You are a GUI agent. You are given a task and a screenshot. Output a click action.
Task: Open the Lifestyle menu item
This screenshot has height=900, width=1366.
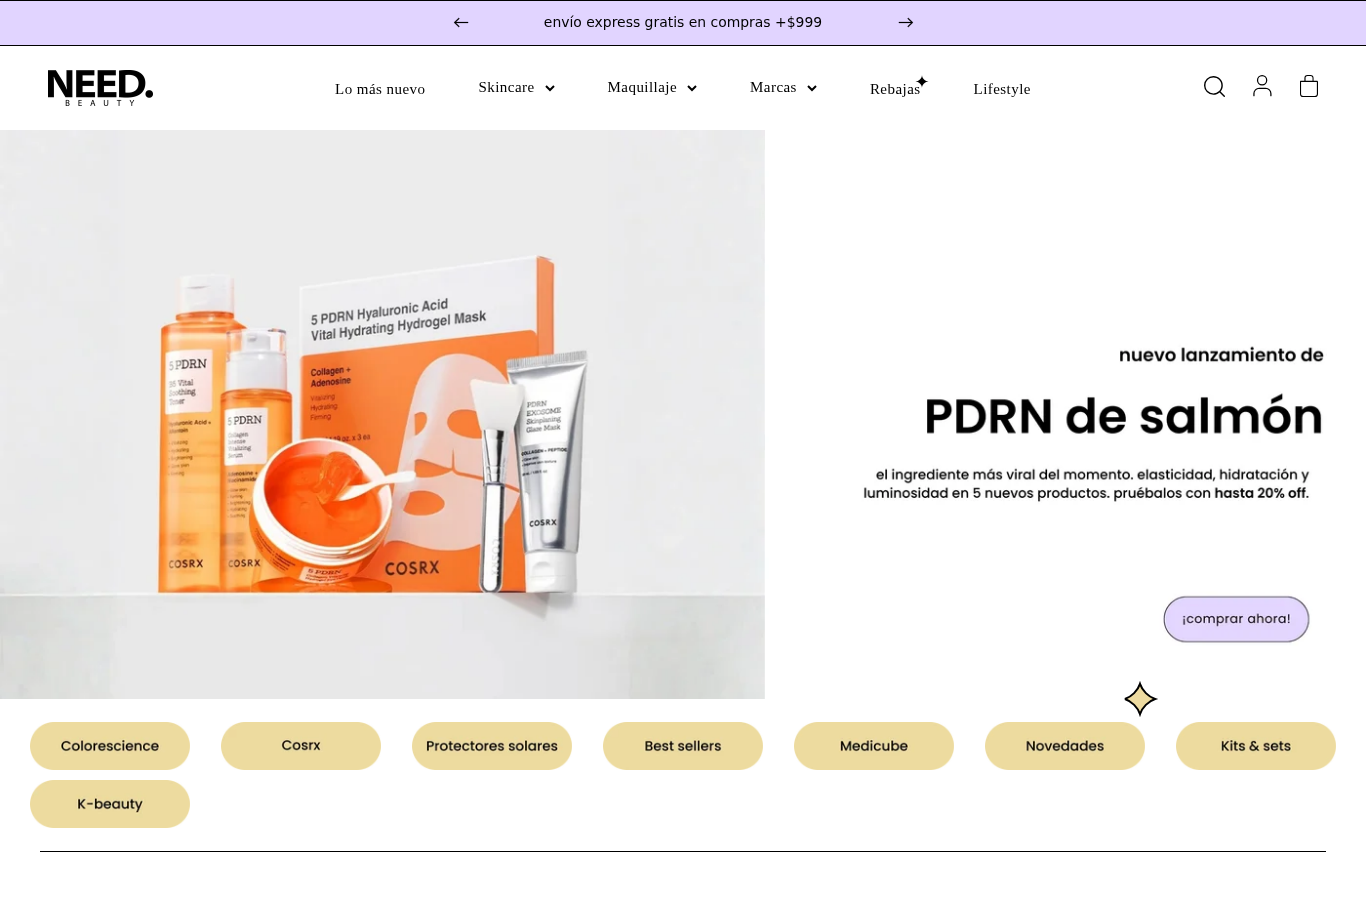(1002, 89)
